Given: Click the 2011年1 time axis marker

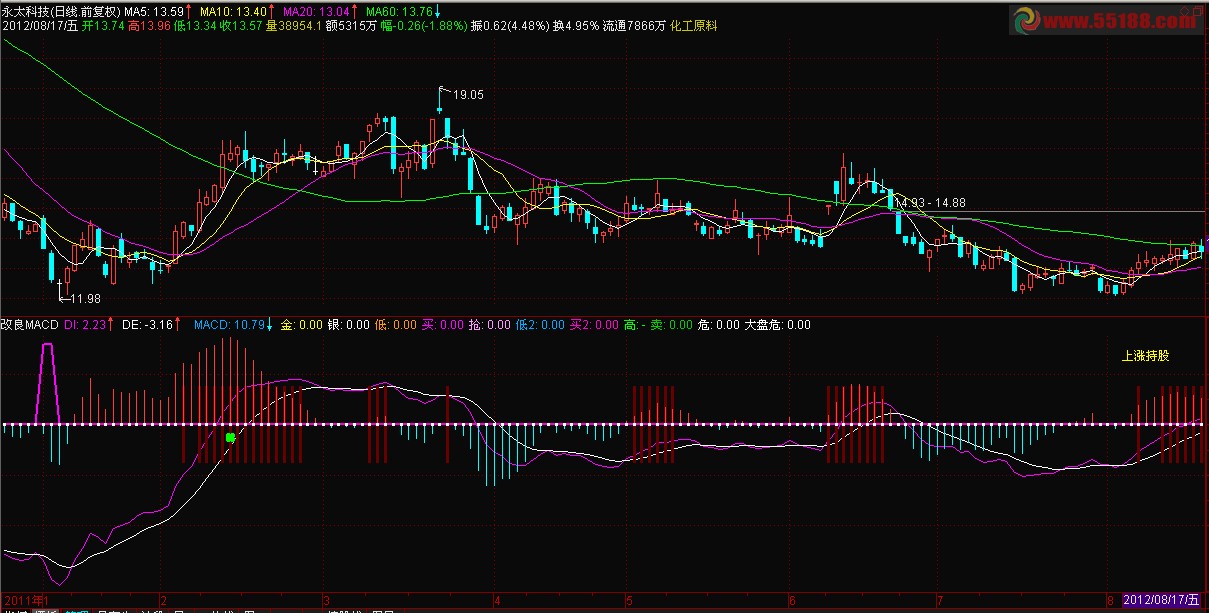Looking at the screenshot, I should coord(25,599).
